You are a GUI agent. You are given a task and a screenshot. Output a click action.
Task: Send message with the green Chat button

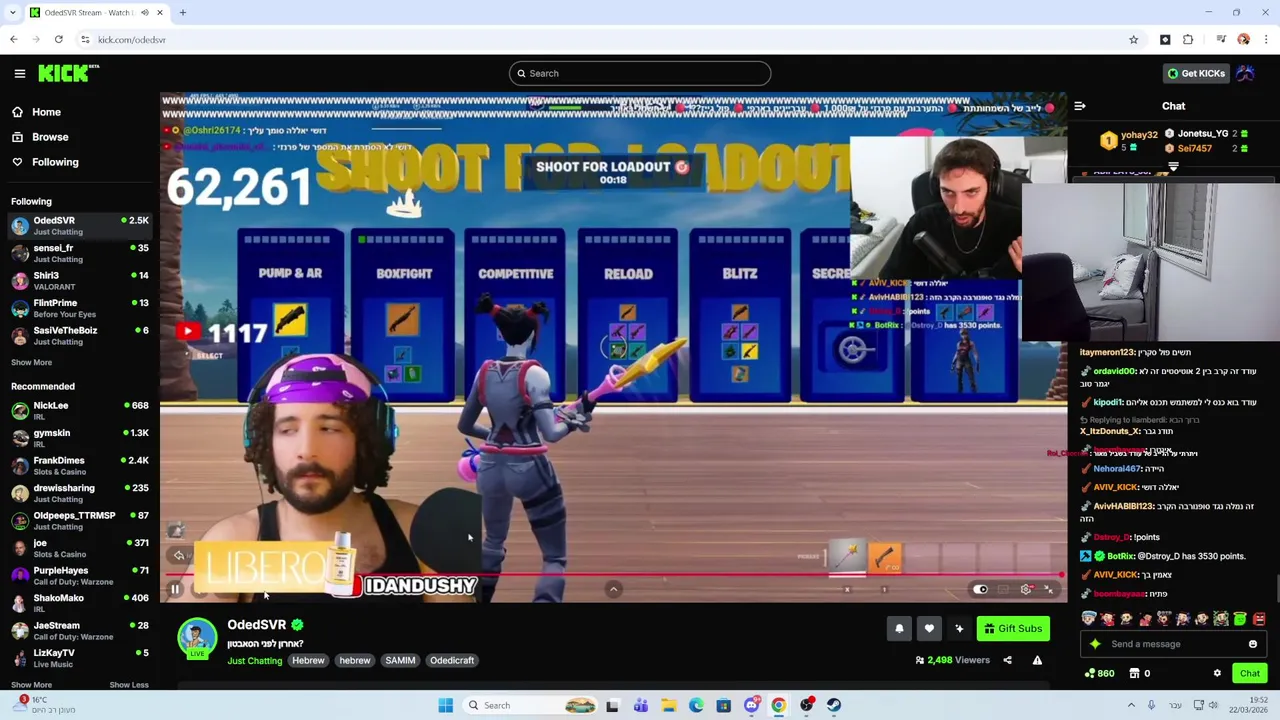[x=1249, y=673]
